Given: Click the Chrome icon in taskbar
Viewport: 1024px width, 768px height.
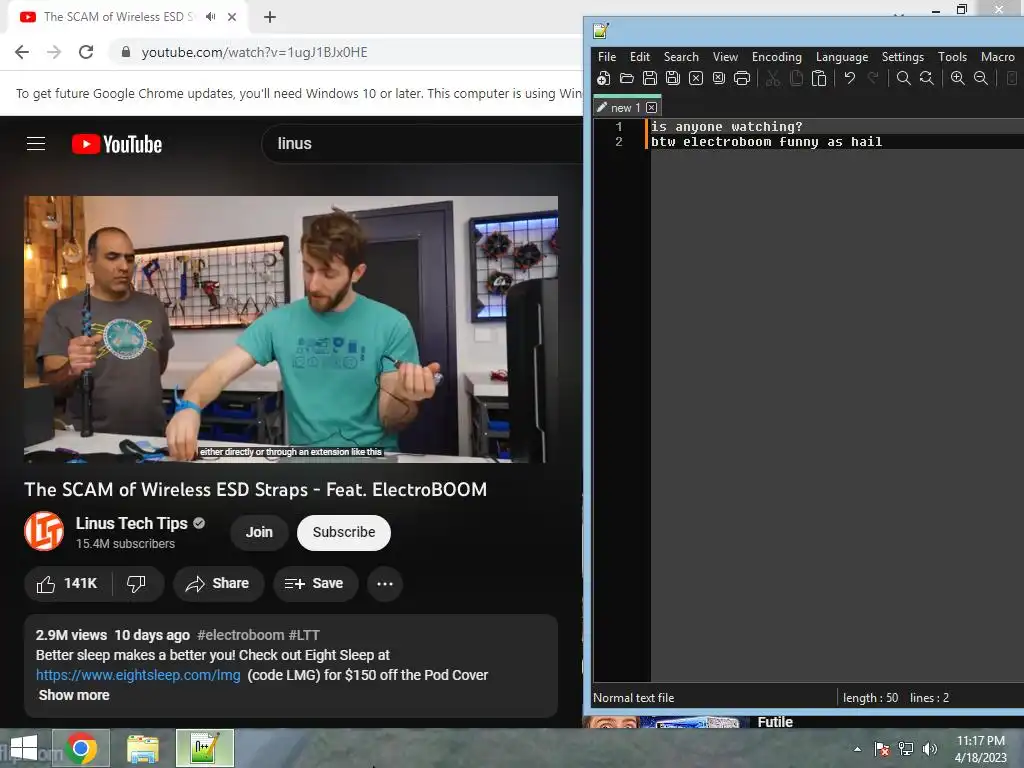Looking at the screenshot, I should pos(81,748).
